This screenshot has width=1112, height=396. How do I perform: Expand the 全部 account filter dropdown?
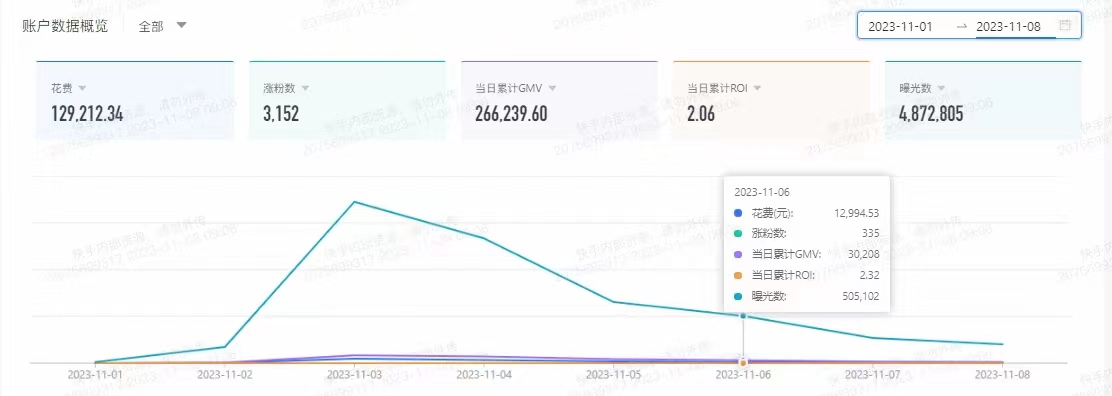coord(162,26)
